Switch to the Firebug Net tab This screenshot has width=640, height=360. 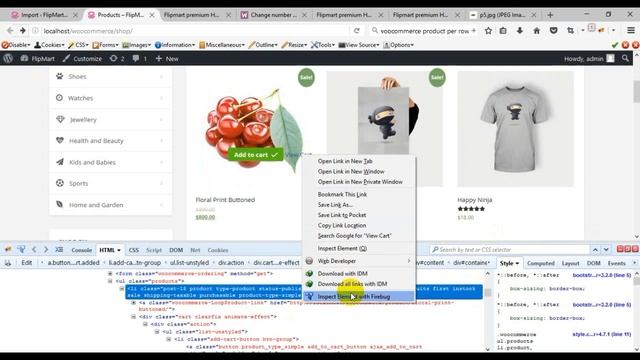(195, 250)
